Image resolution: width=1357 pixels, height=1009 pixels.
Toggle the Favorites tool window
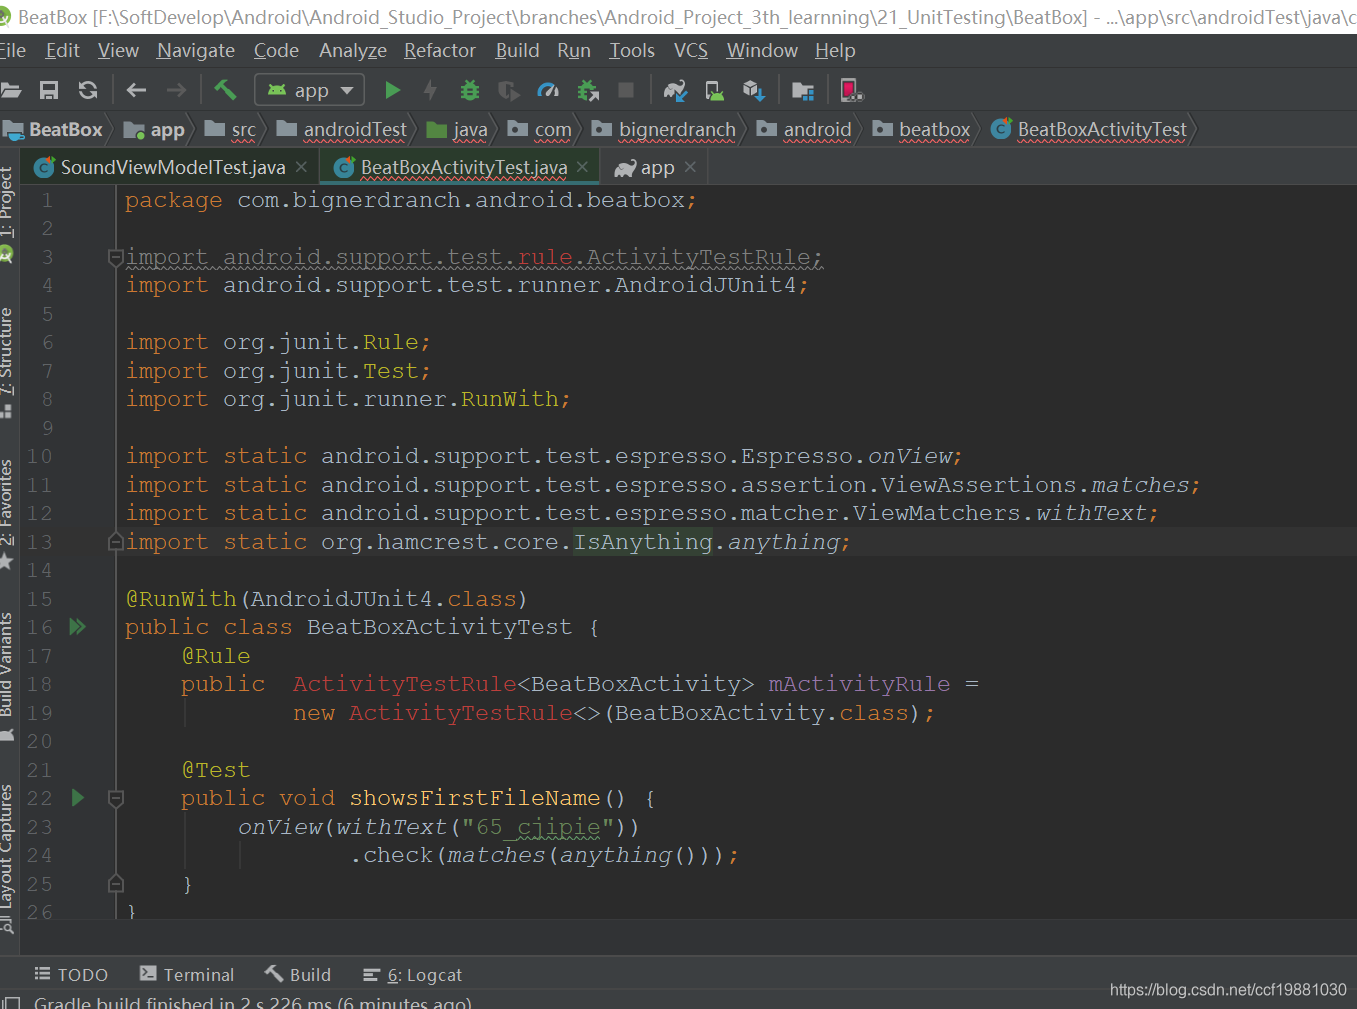[7, 514]
